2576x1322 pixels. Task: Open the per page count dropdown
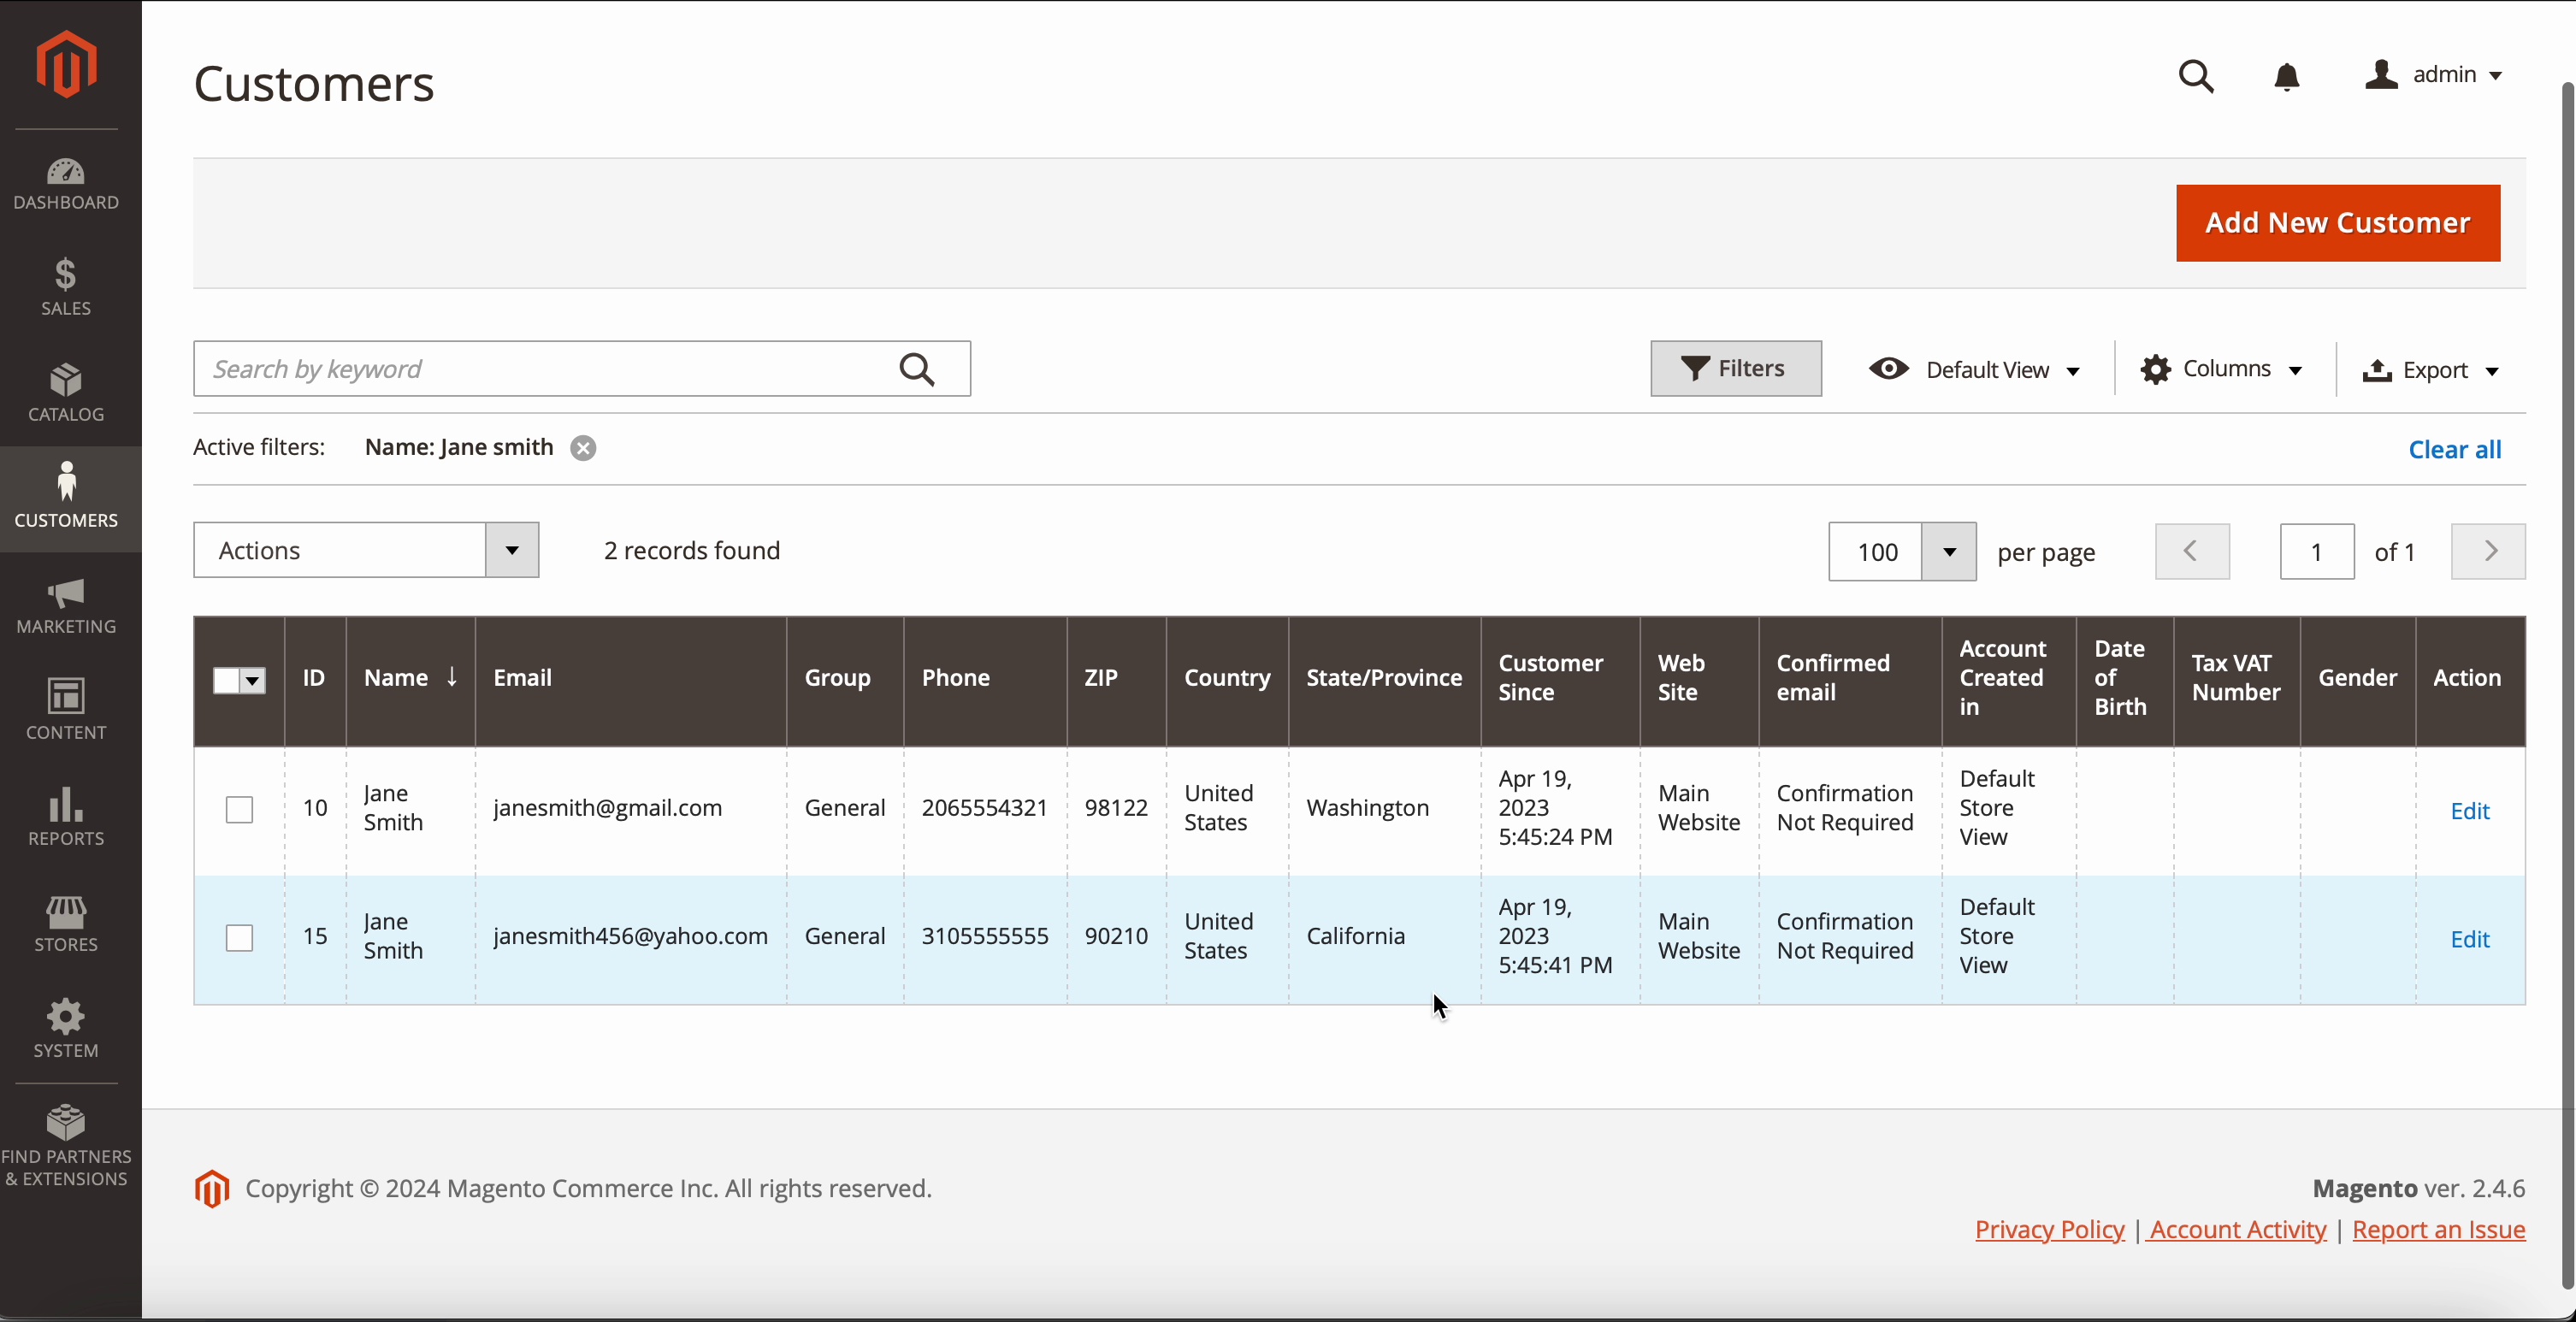tap(1948, 552)
